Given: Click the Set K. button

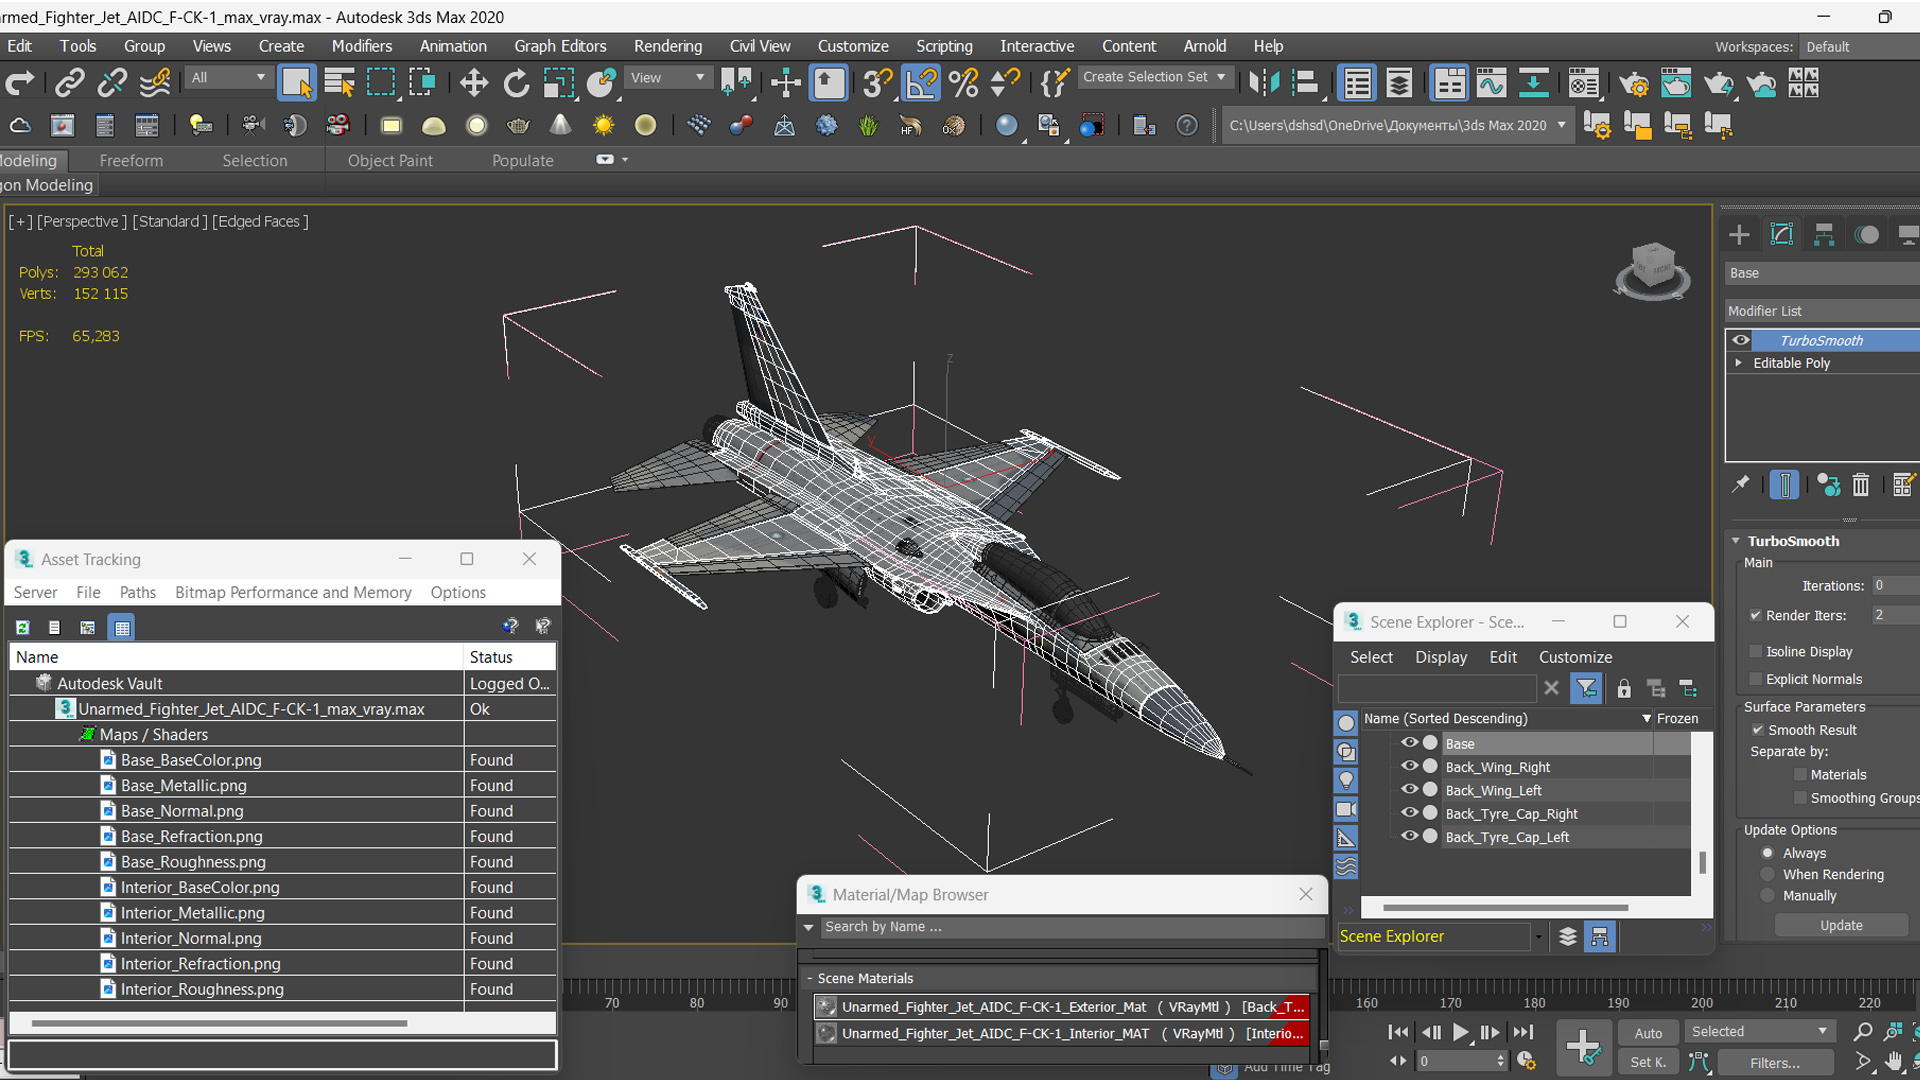Looking at the screenshot, I should 1648,1062.
